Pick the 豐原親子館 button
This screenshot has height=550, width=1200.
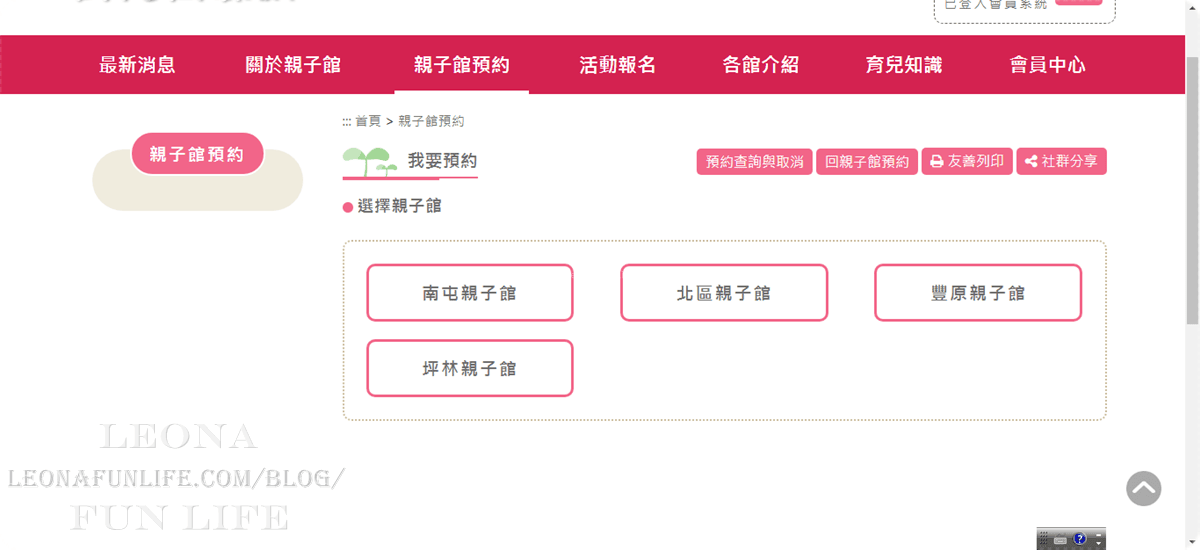[977, 293]
